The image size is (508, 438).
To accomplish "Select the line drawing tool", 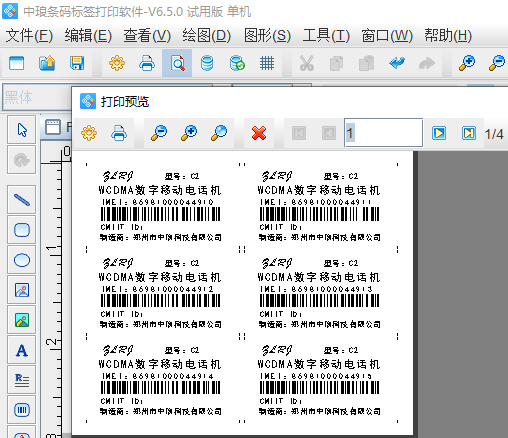I will tap(22, 199).
